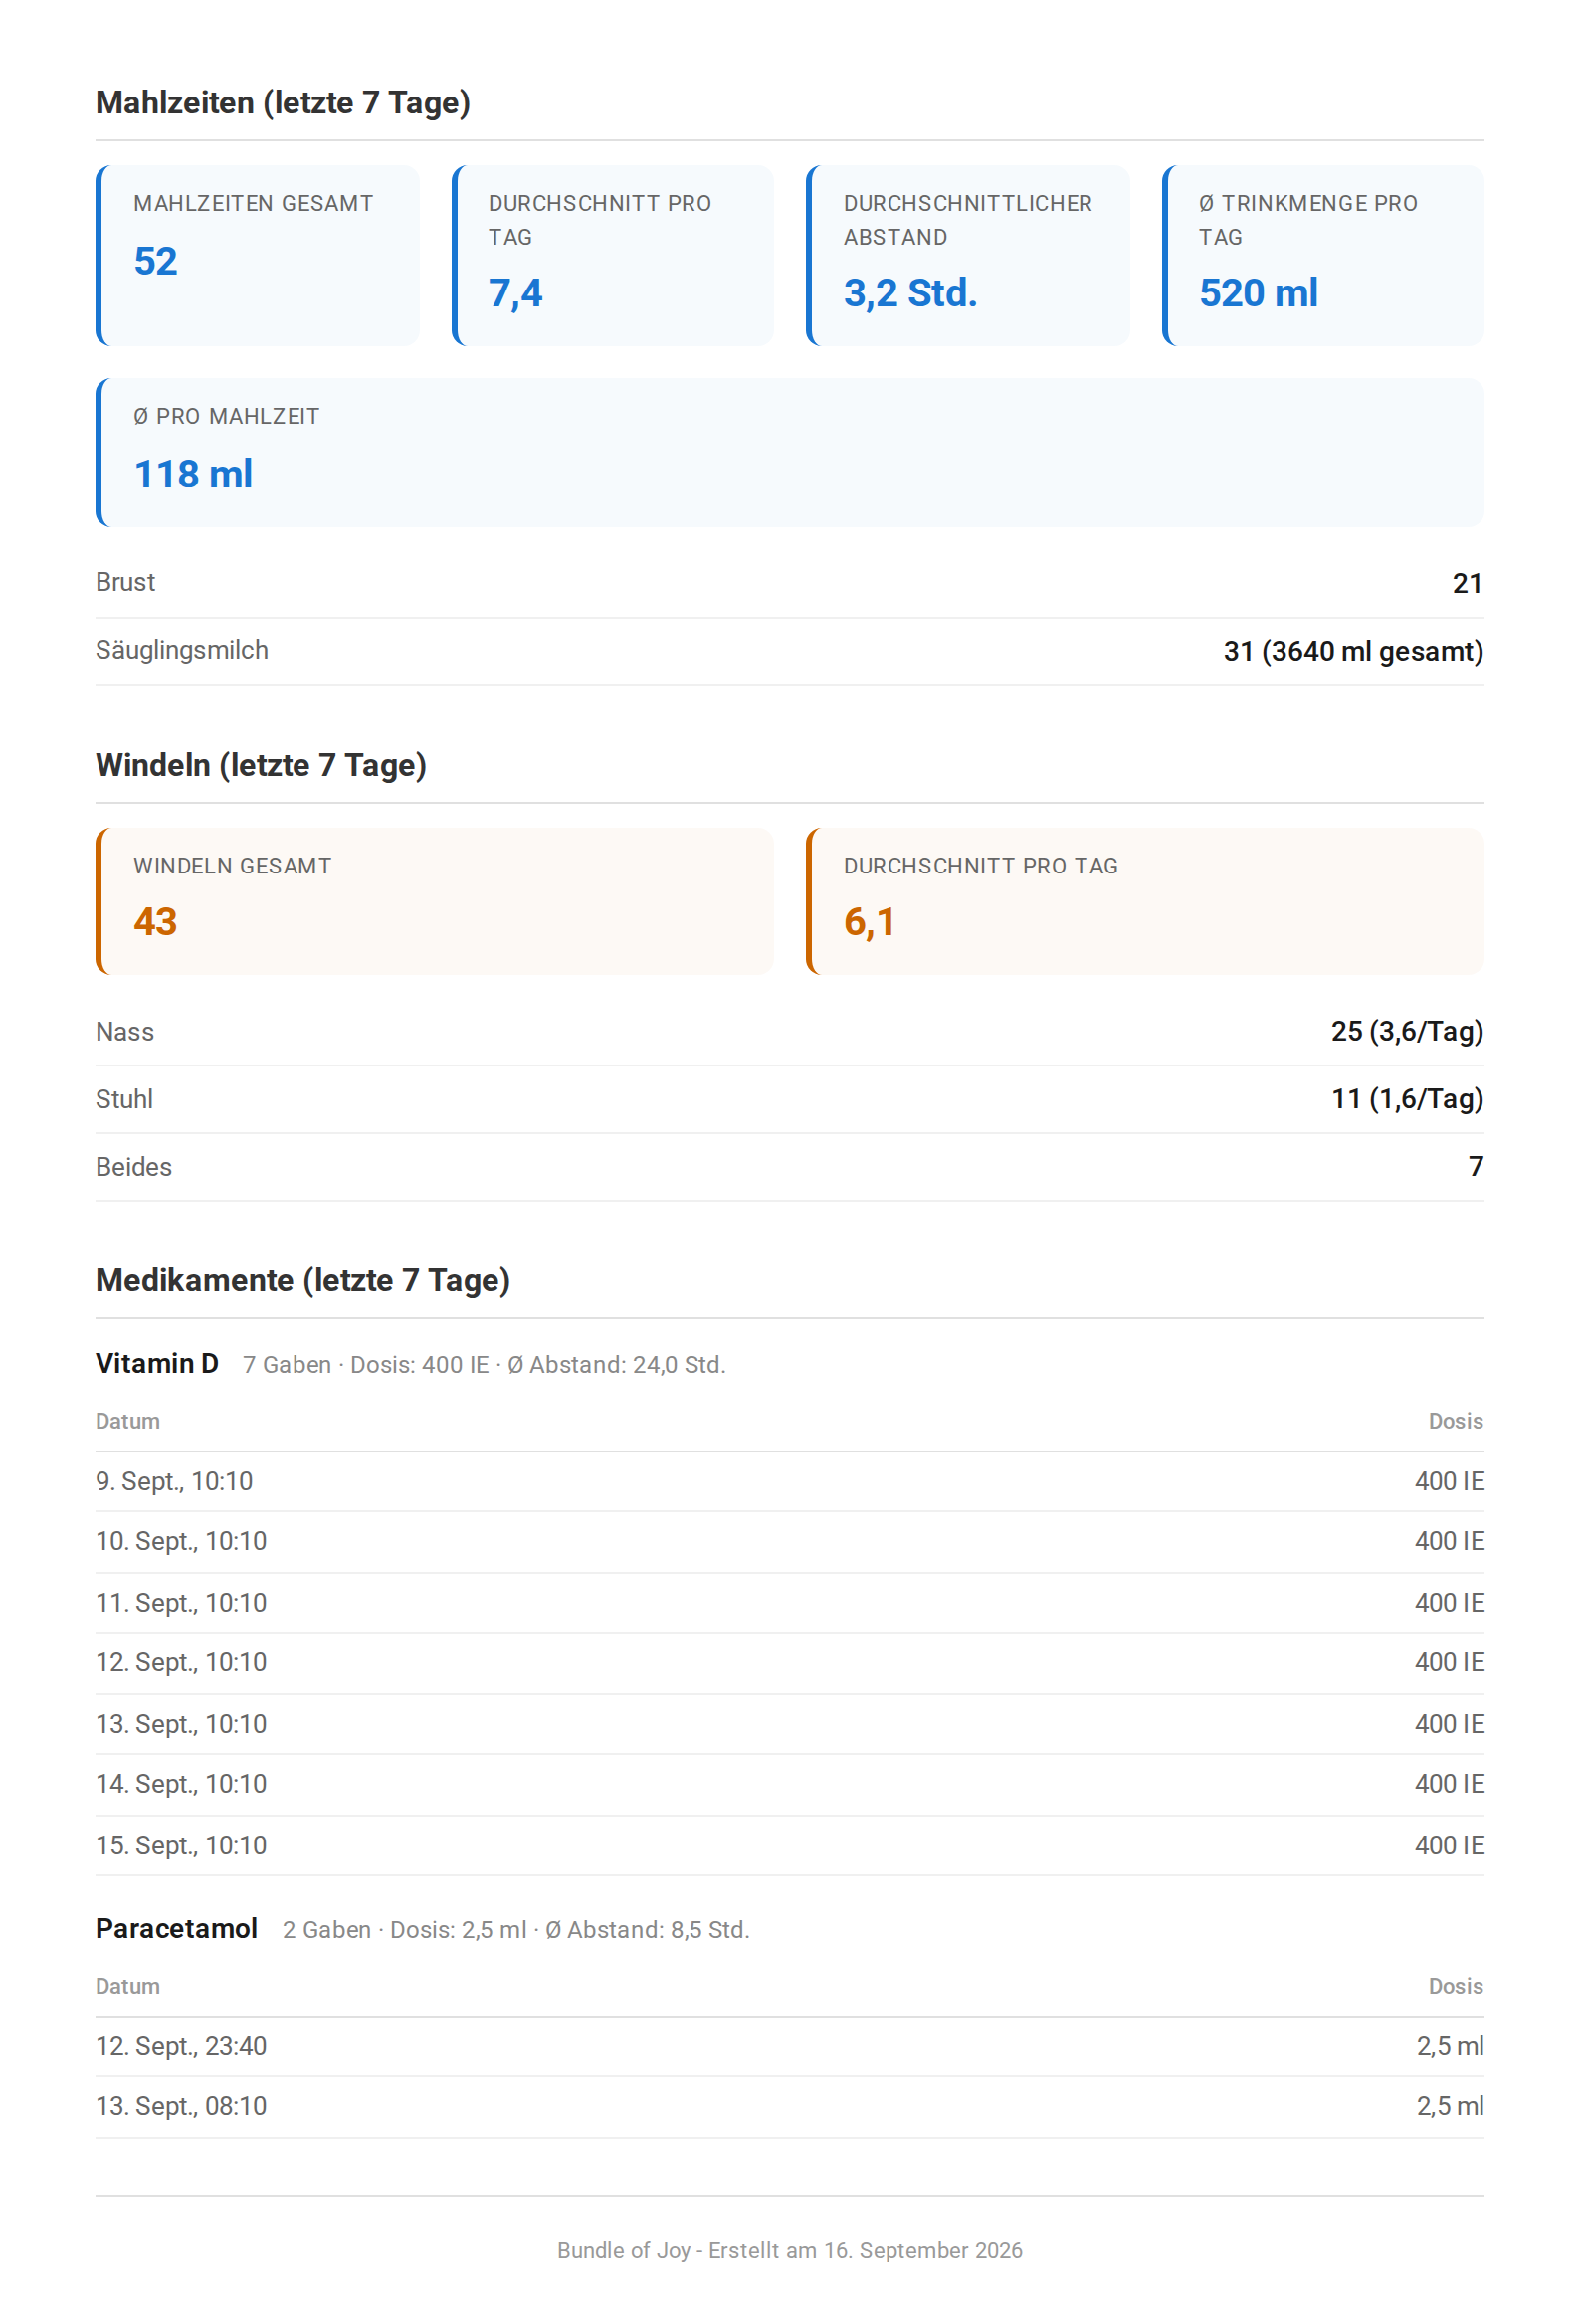Click the Brust count '21'

pos(1467,583)
